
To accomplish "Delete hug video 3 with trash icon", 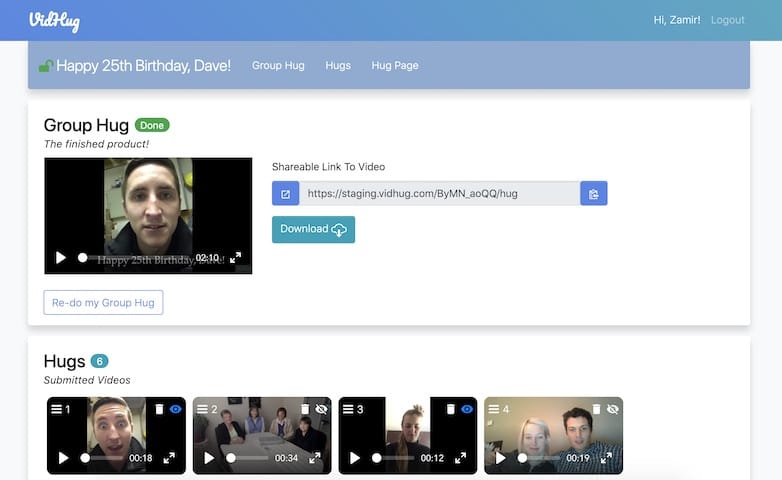I will point(450,409).
